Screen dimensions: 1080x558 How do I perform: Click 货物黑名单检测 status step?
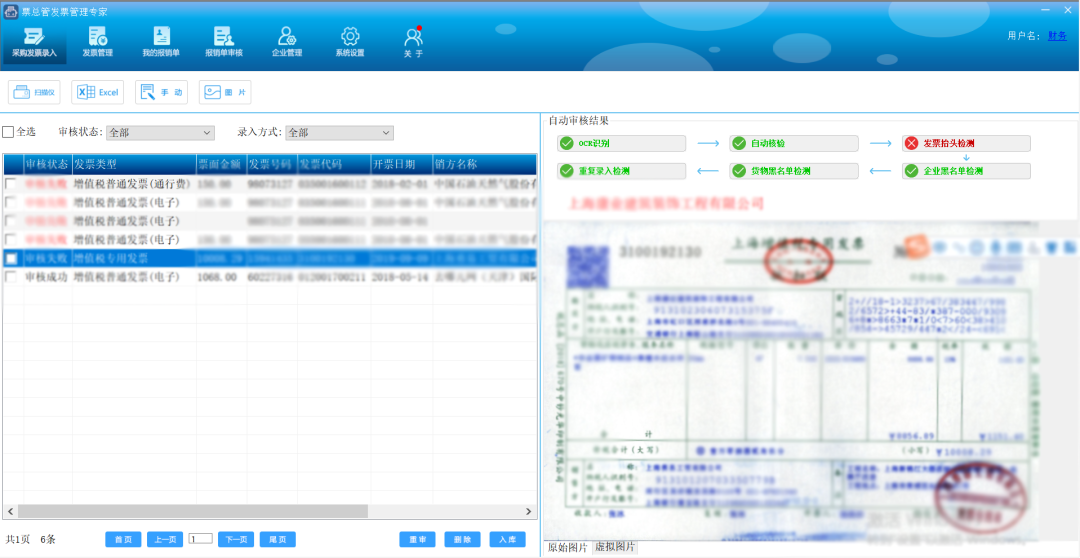coord(794,171)
